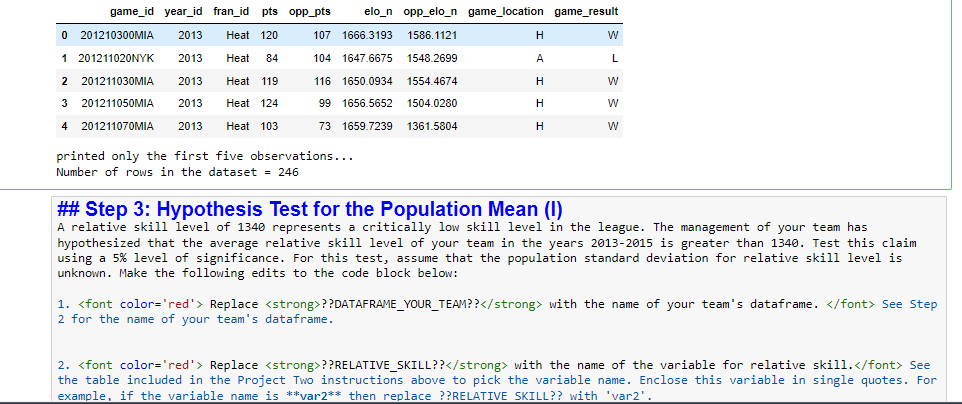
Task: Click the game_id column header
Action: pos(132,12)
